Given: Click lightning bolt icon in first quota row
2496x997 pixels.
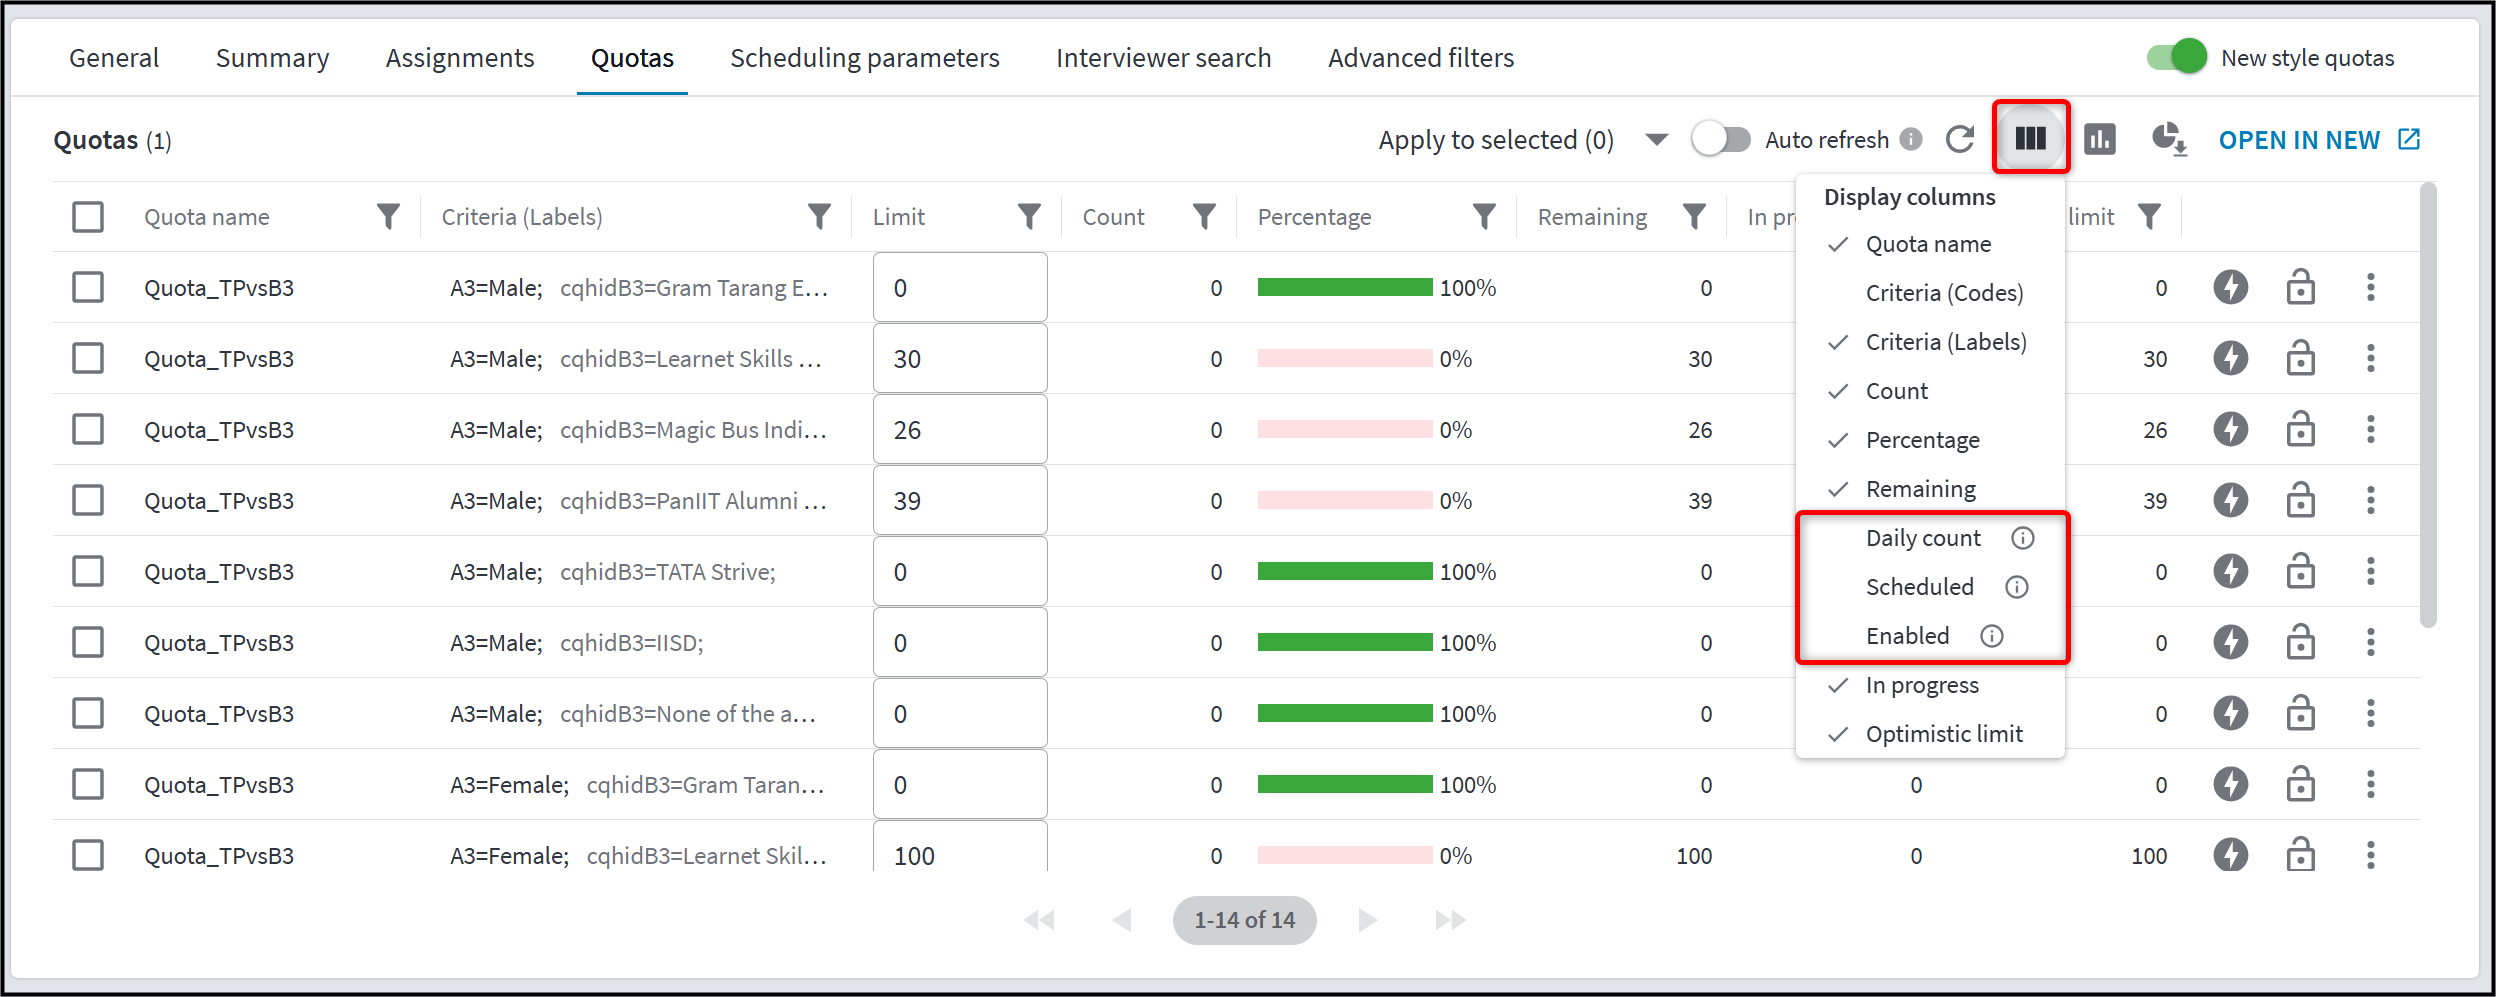Looking at the screenshot, I should point(2230,288).
